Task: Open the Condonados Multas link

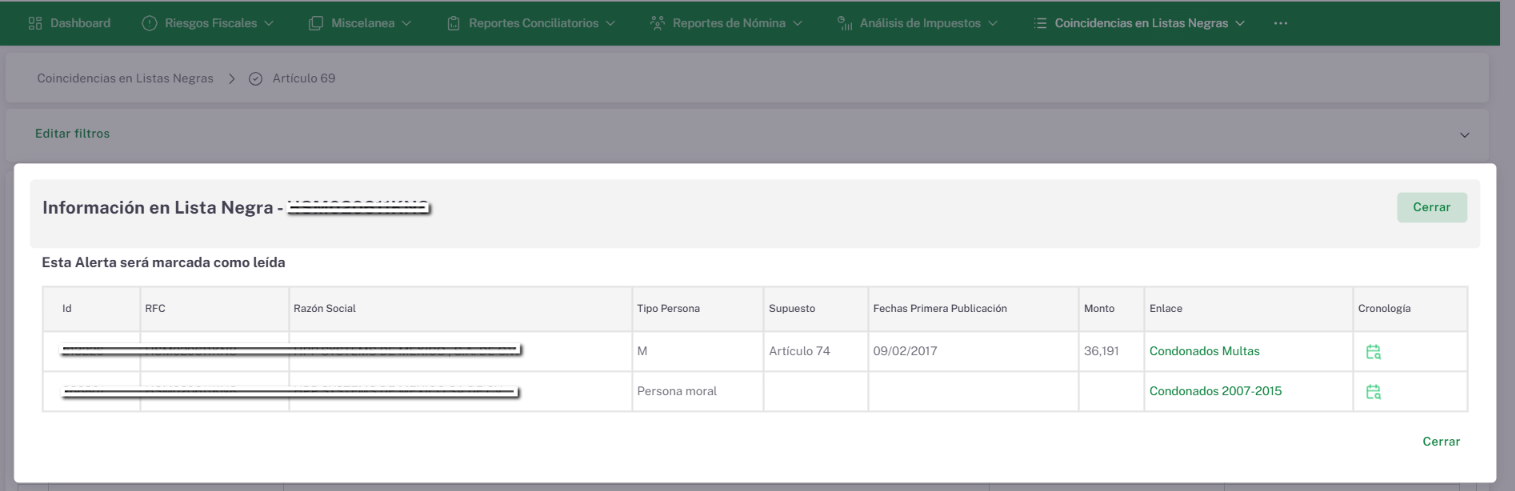Action: pyautogui.click(x=1204, y=351)
